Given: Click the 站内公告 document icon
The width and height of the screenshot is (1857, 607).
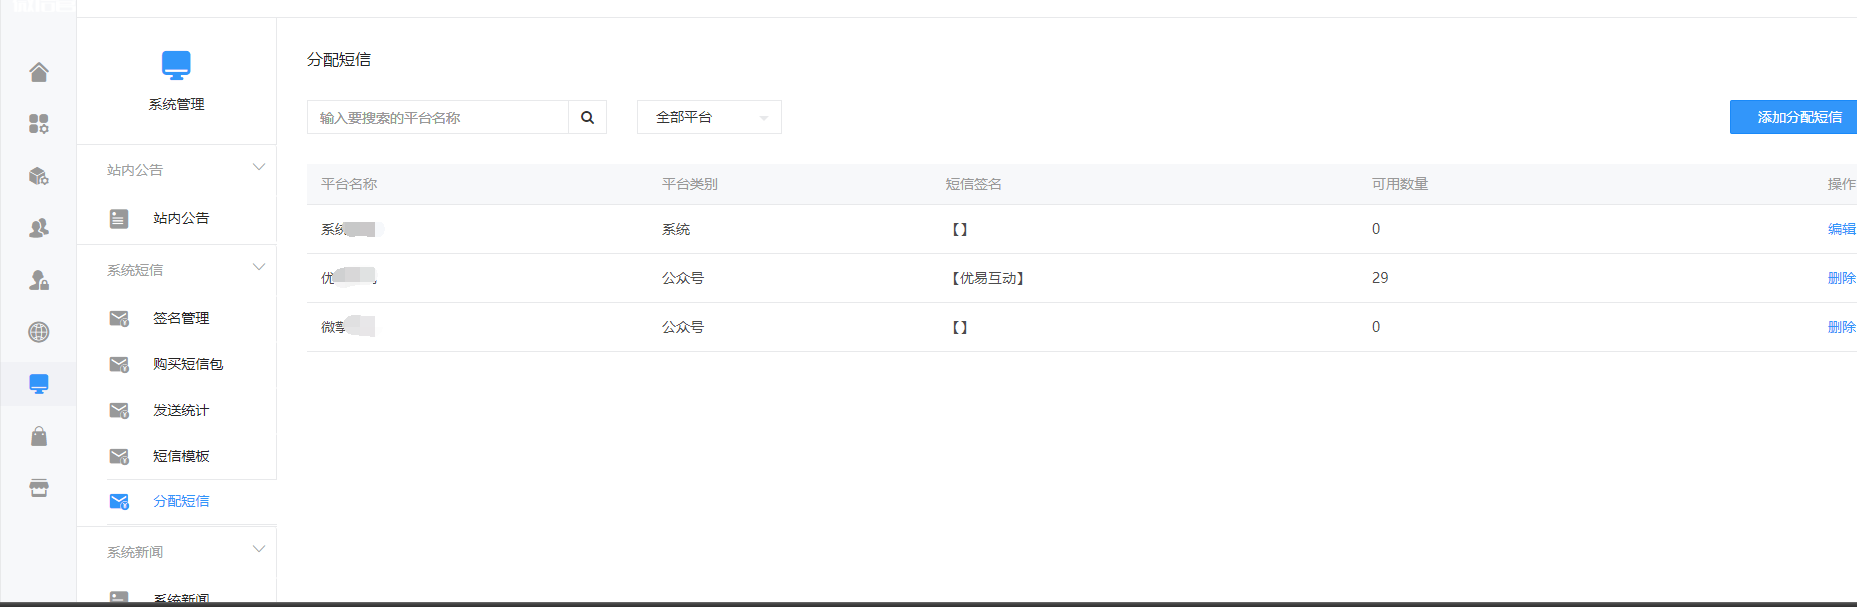Looking at the screenshot, I should (119, 218).
